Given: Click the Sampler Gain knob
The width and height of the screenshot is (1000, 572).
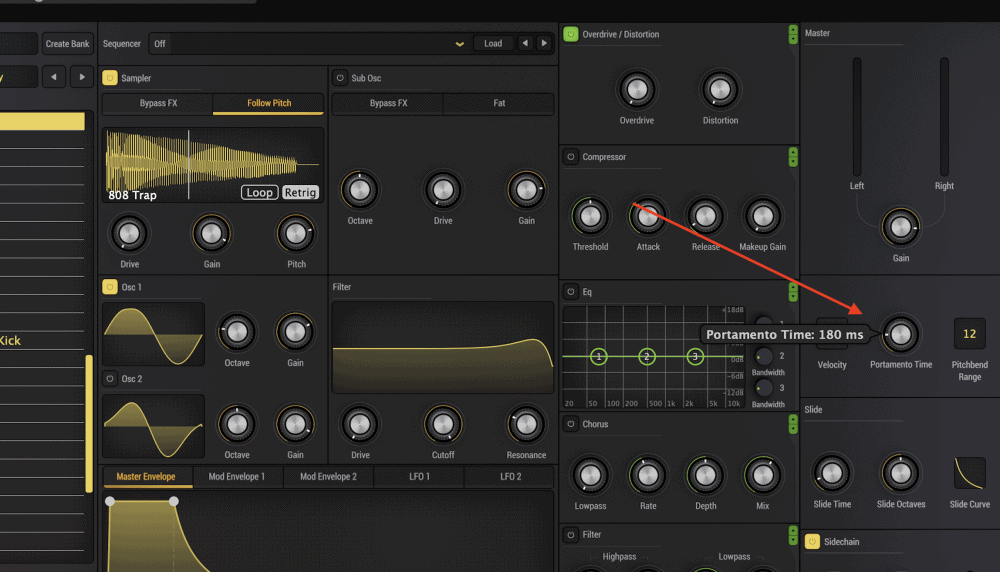Looking at the screenshot, I should (x=212, y=233).
